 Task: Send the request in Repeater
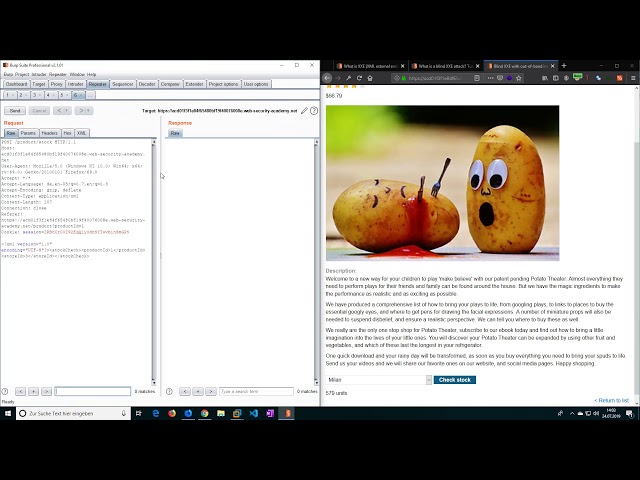(x=15, y=111)
